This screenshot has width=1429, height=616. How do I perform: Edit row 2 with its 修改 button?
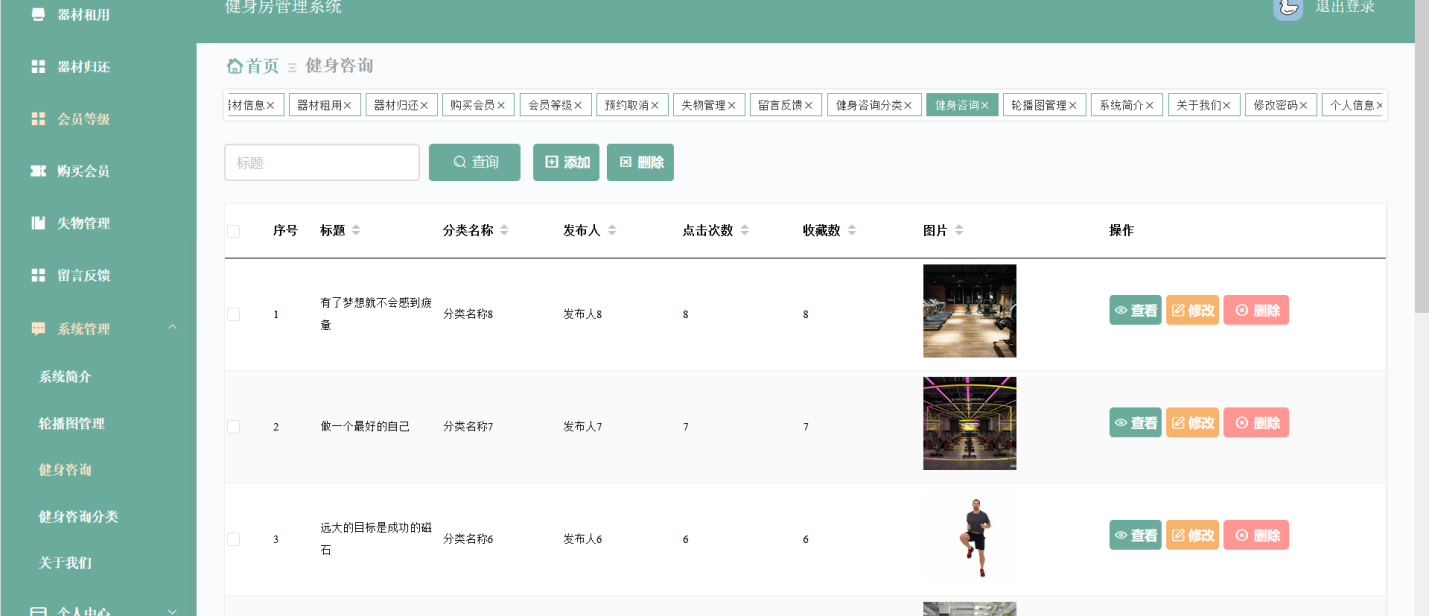(1192, 422)
